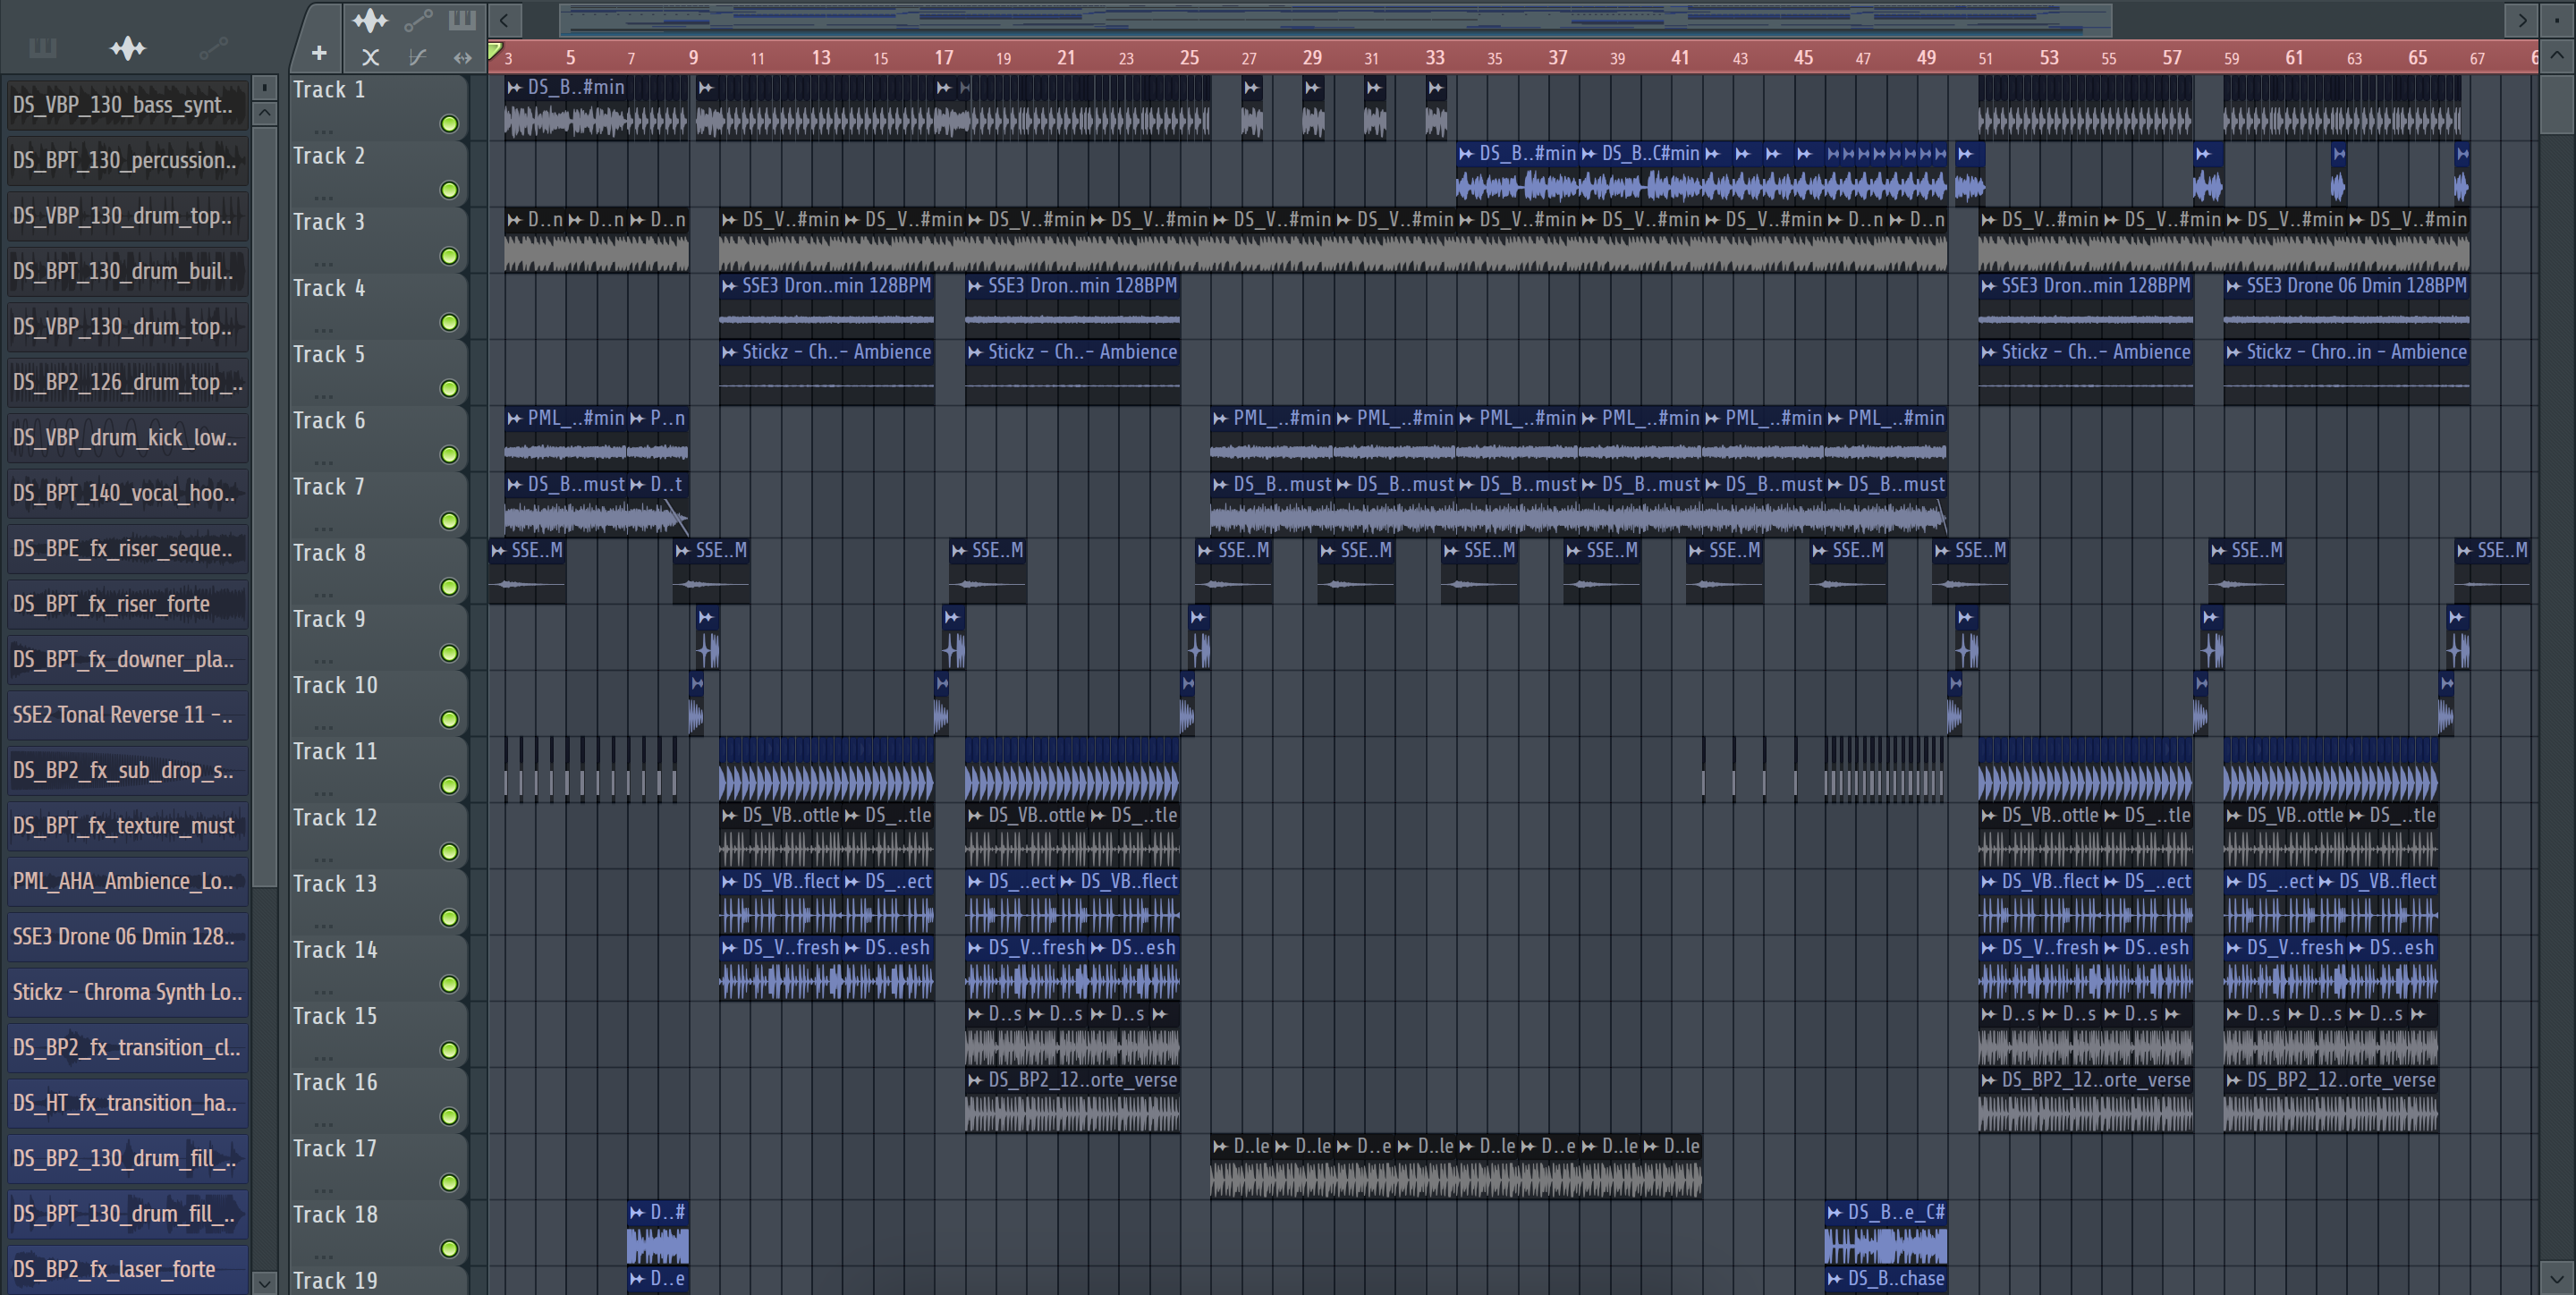Toggle the Track 16 mute LED
The image size is (2576, 1295).
click(x=449, y=1116)
